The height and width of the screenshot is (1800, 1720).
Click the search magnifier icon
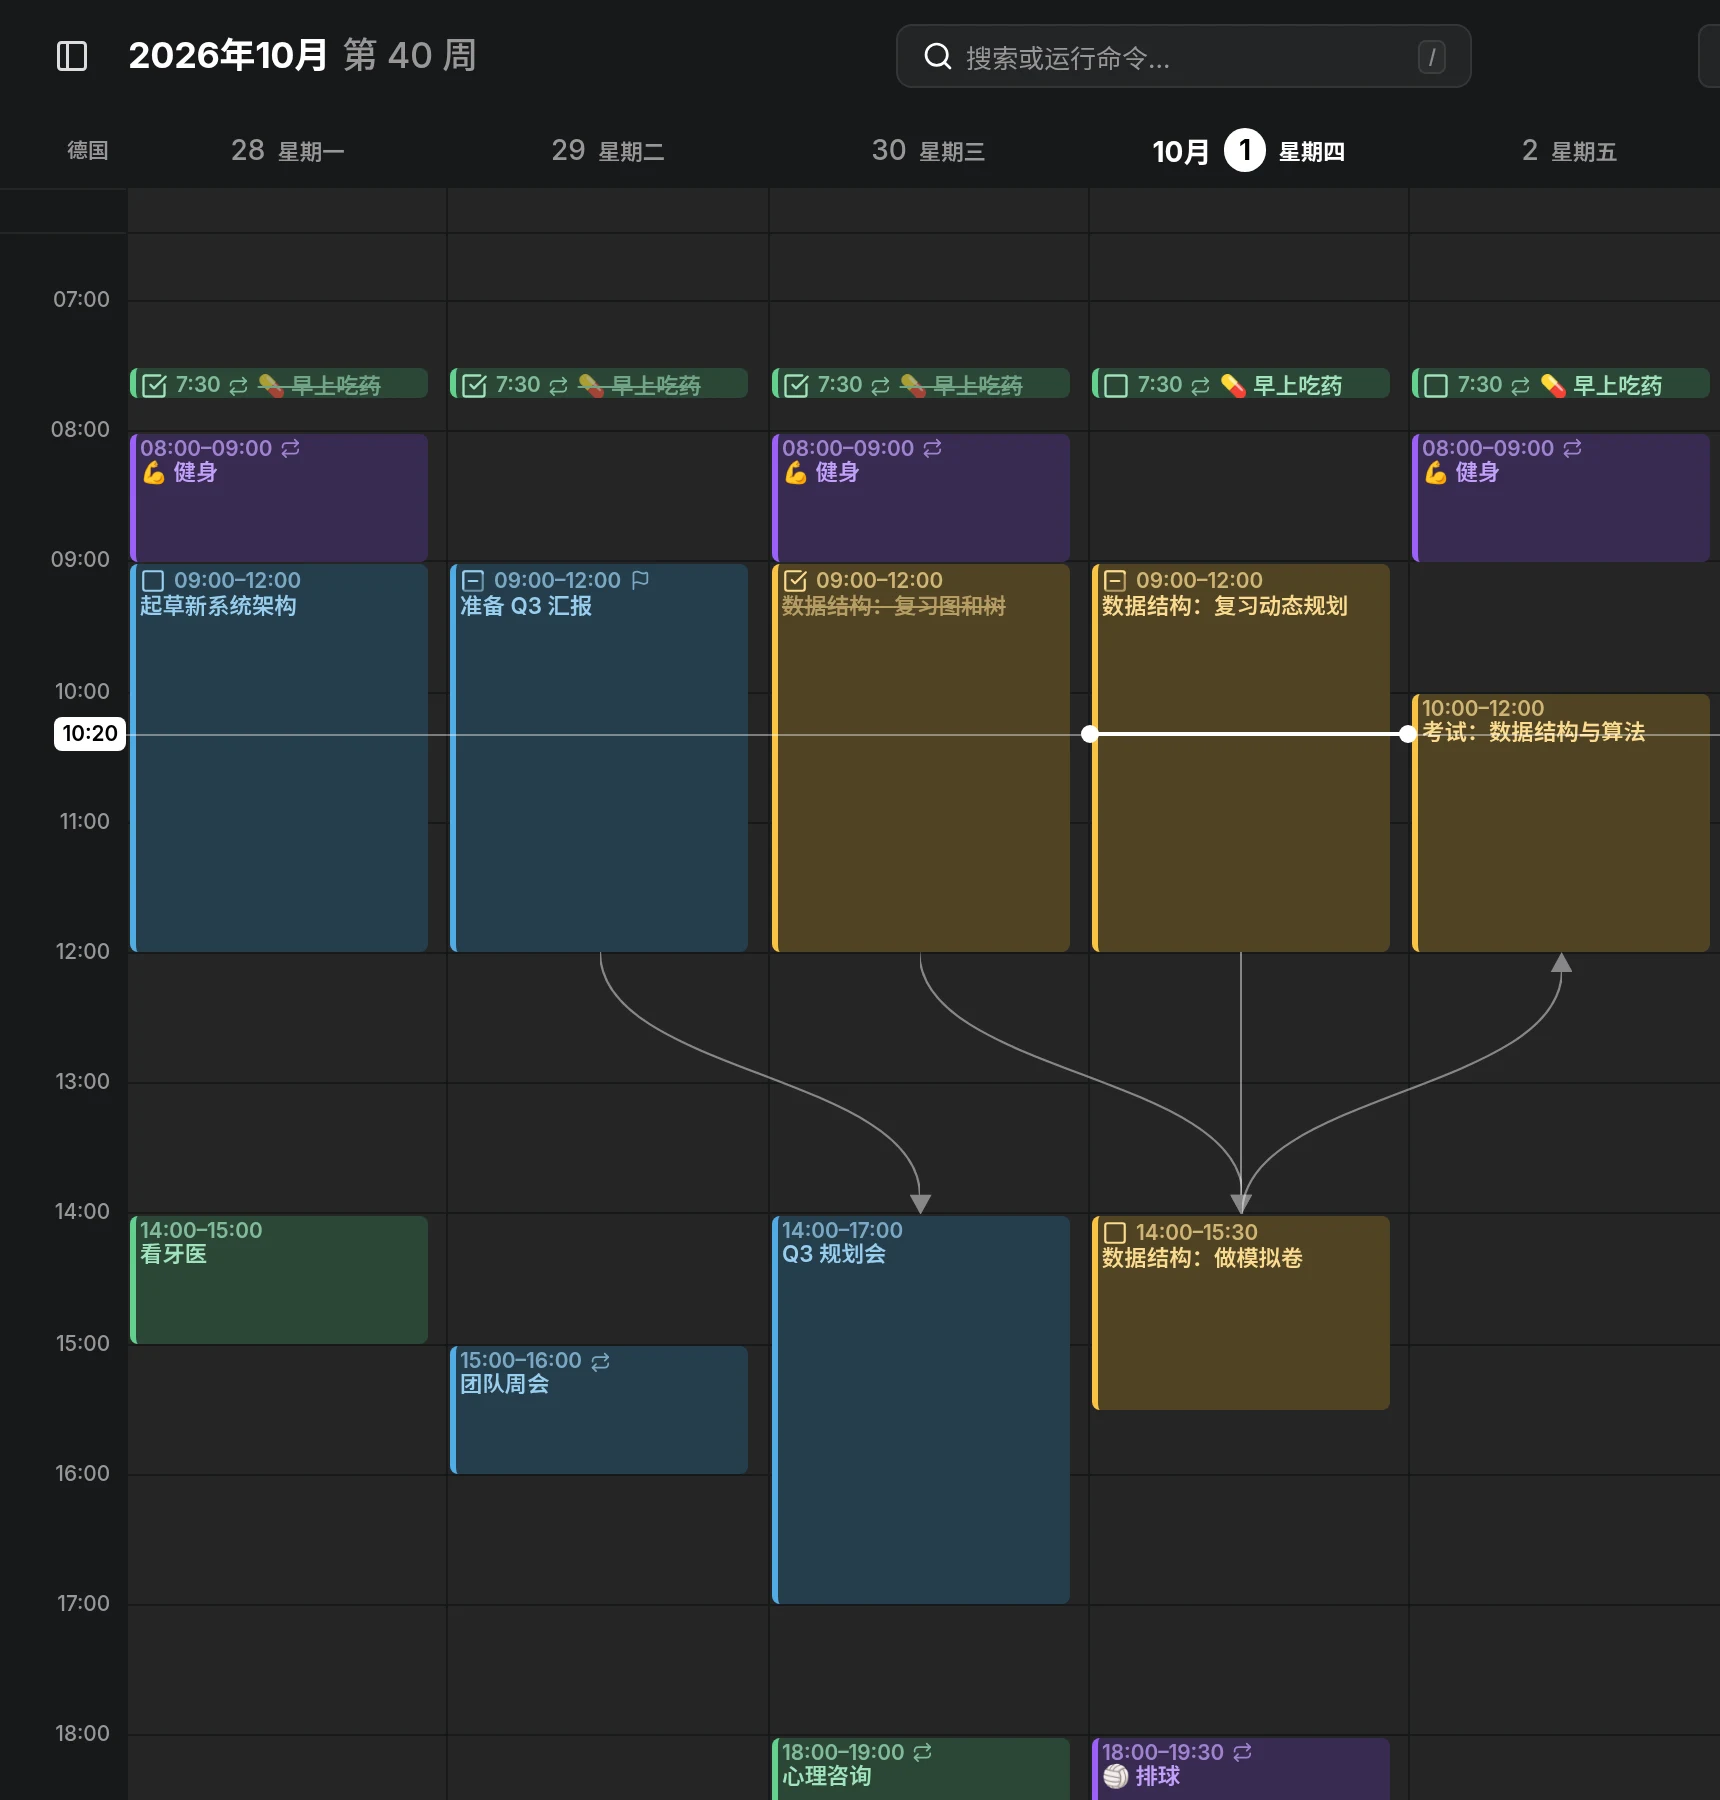937,57
